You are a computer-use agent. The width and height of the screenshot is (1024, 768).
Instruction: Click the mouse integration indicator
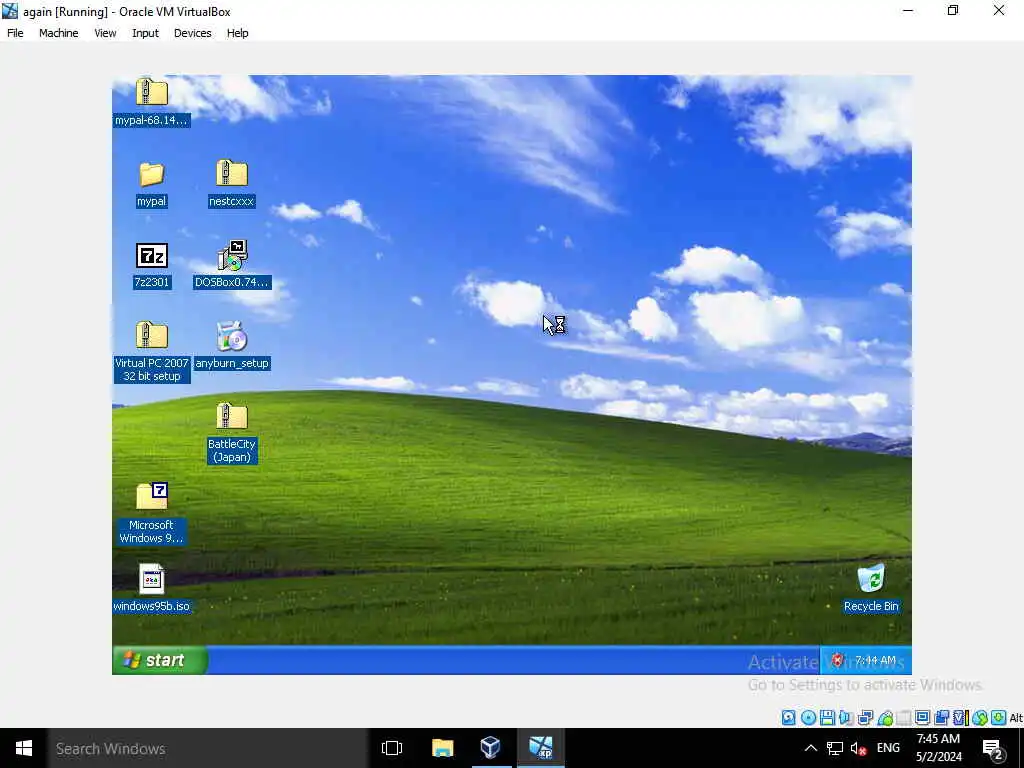point(980,718)
